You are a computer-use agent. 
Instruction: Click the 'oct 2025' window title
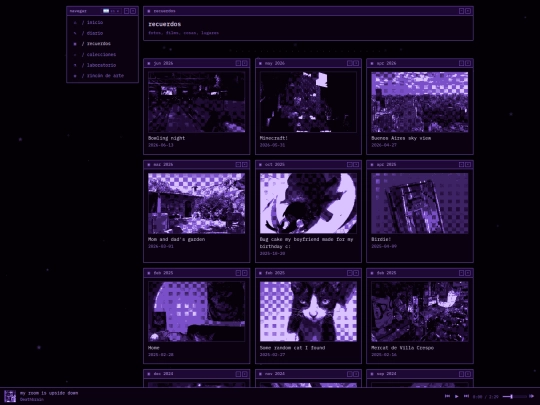[x=275, y=165]
